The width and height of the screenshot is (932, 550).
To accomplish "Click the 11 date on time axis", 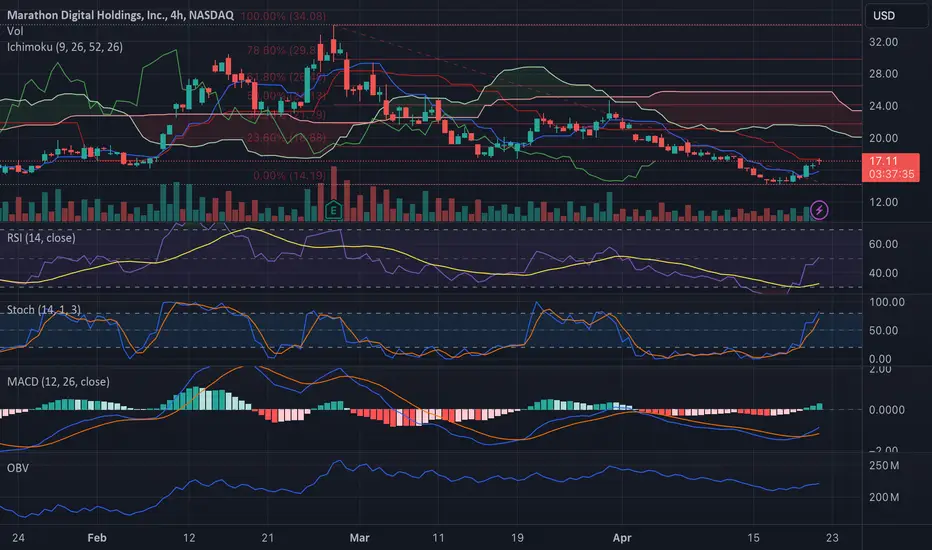I will [x=438, y=538].
